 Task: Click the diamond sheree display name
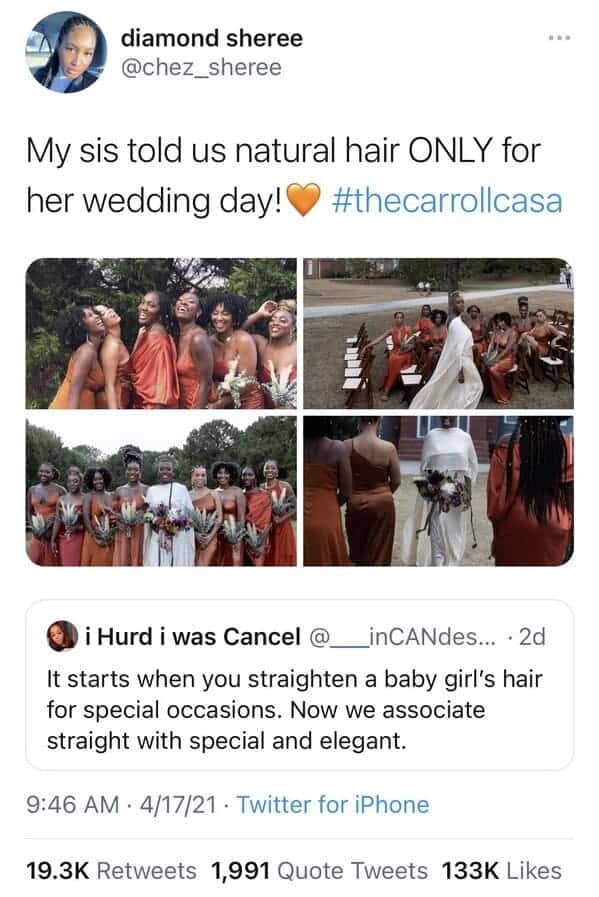click(212, 38)
